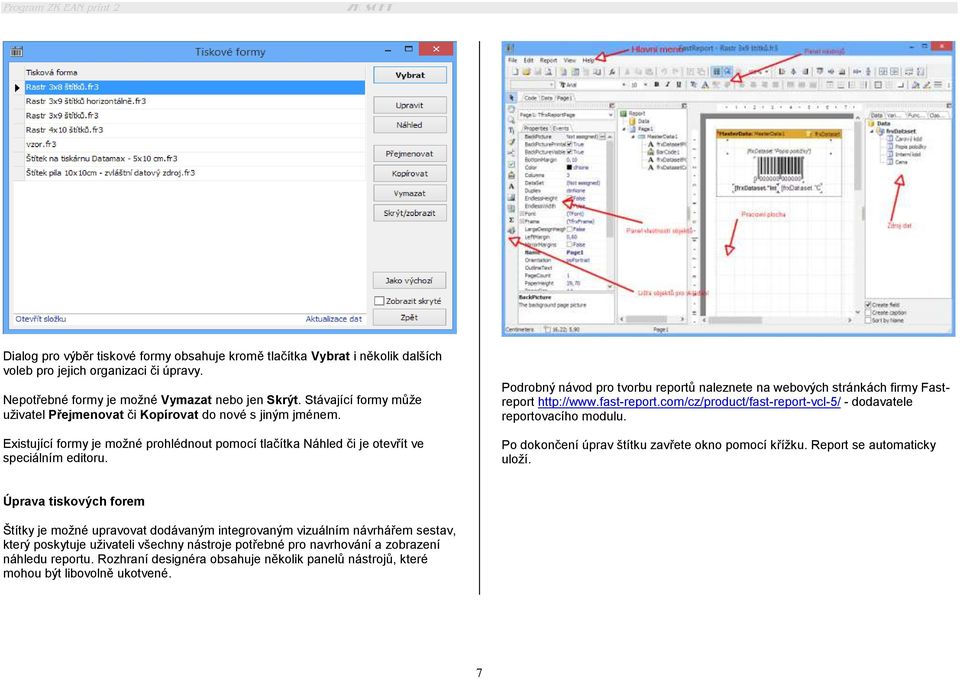This screenshot has width=960, height=679.
Task: Open the Náhled preview button
Action: [x=410, y=125]
